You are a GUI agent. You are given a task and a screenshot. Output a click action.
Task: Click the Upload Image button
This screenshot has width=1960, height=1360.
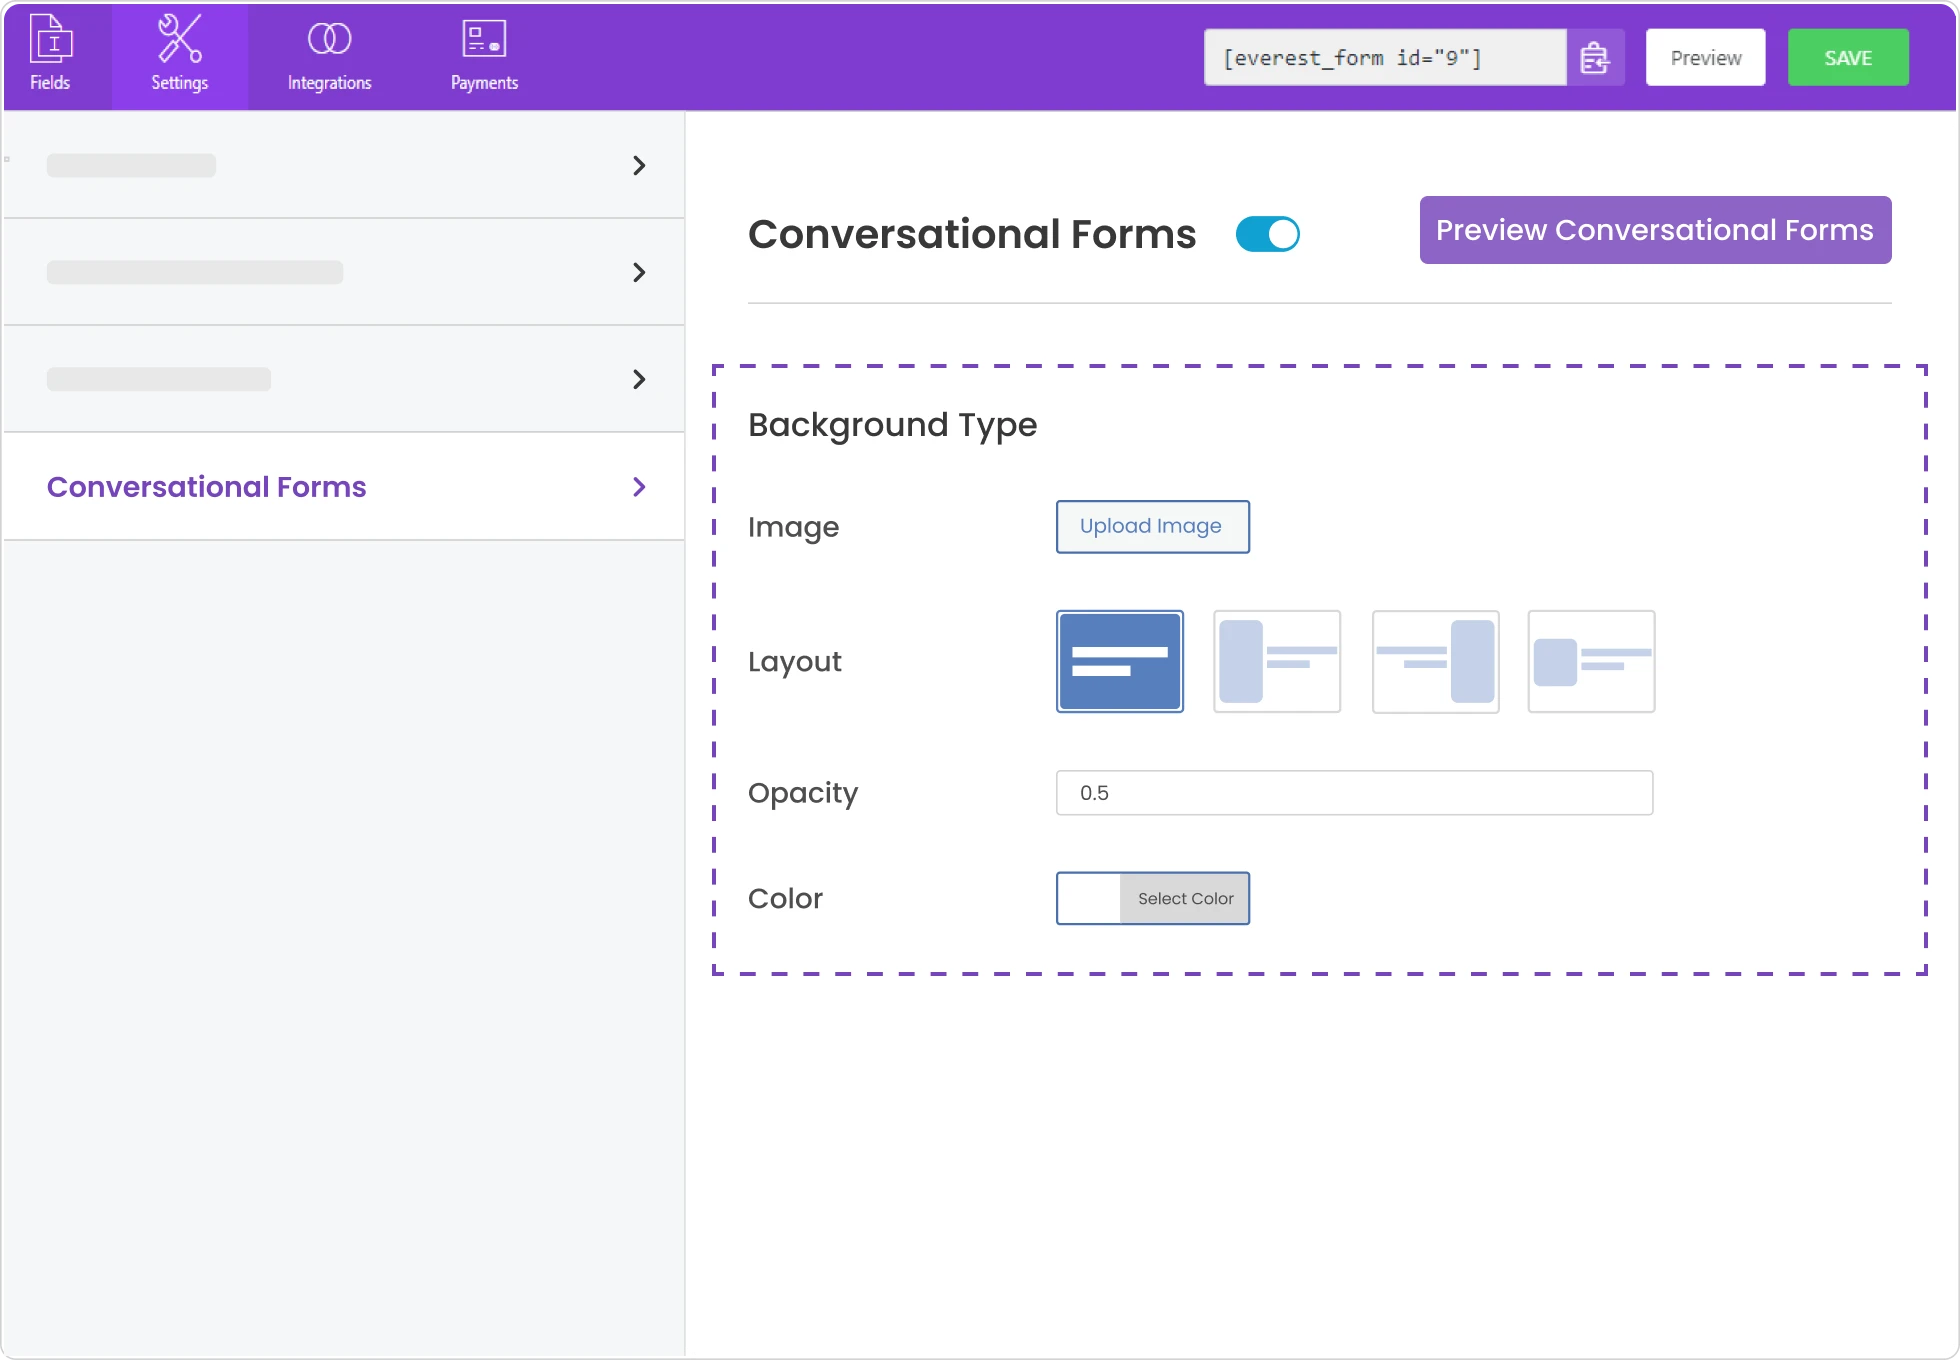coord(1152,526)
